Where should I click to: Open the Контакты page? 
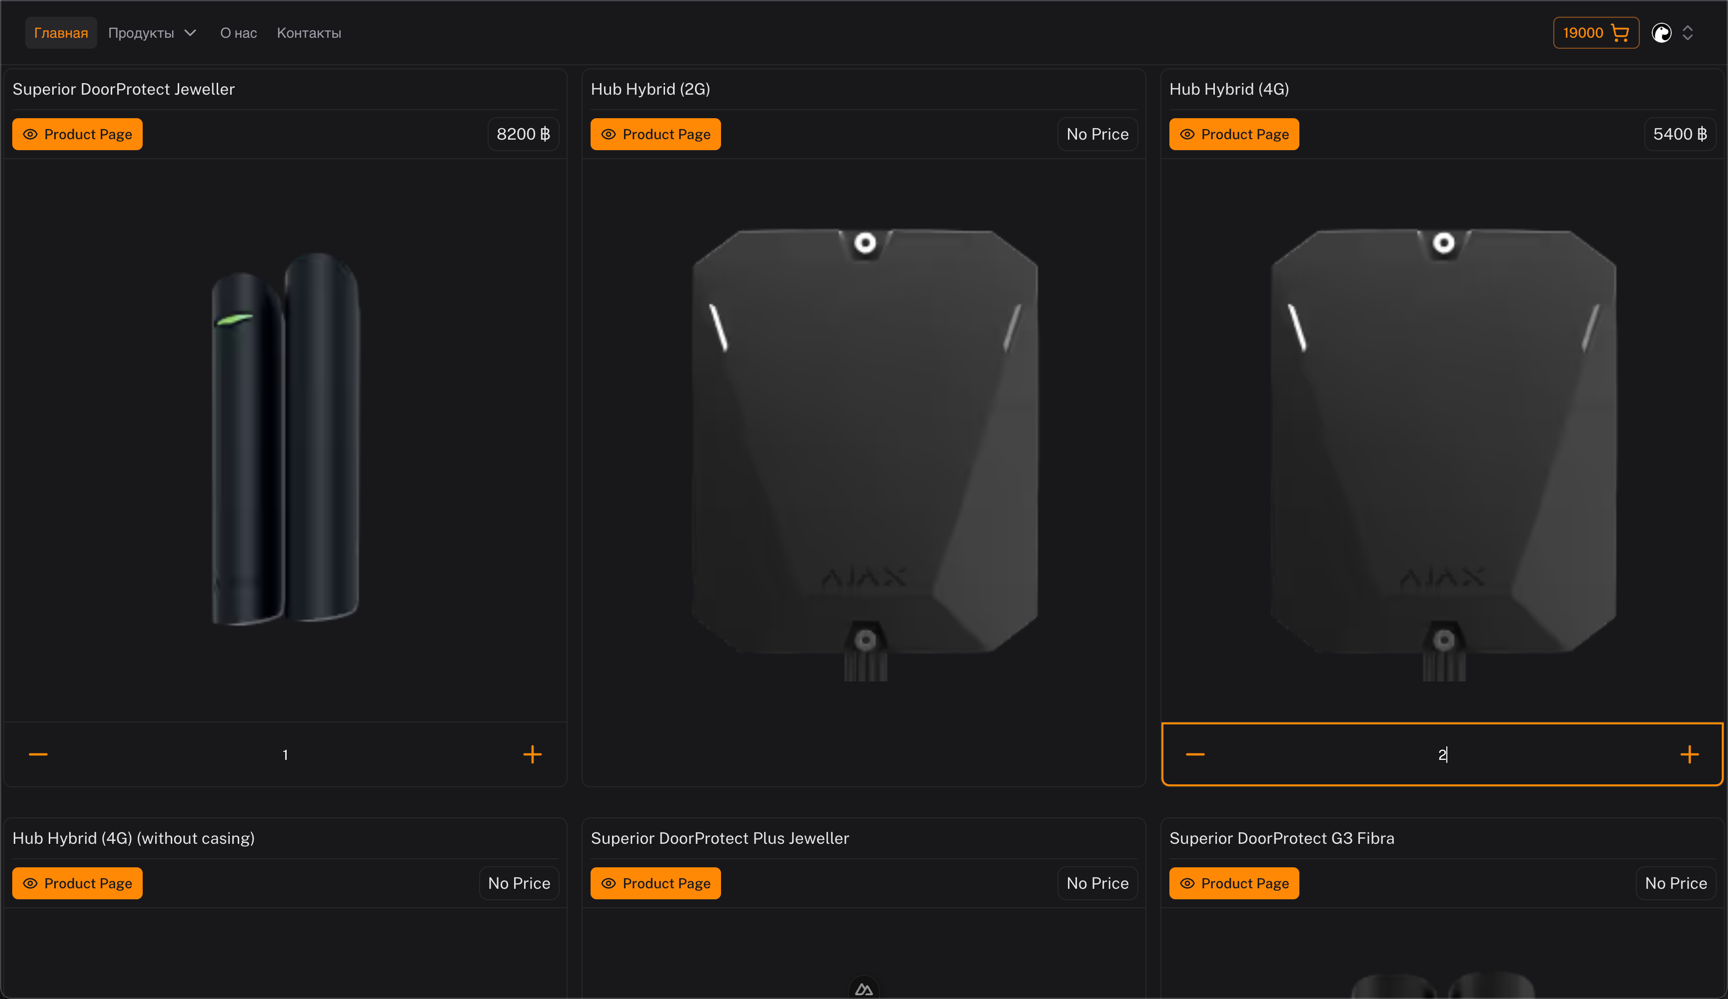(x=309, y=33)
